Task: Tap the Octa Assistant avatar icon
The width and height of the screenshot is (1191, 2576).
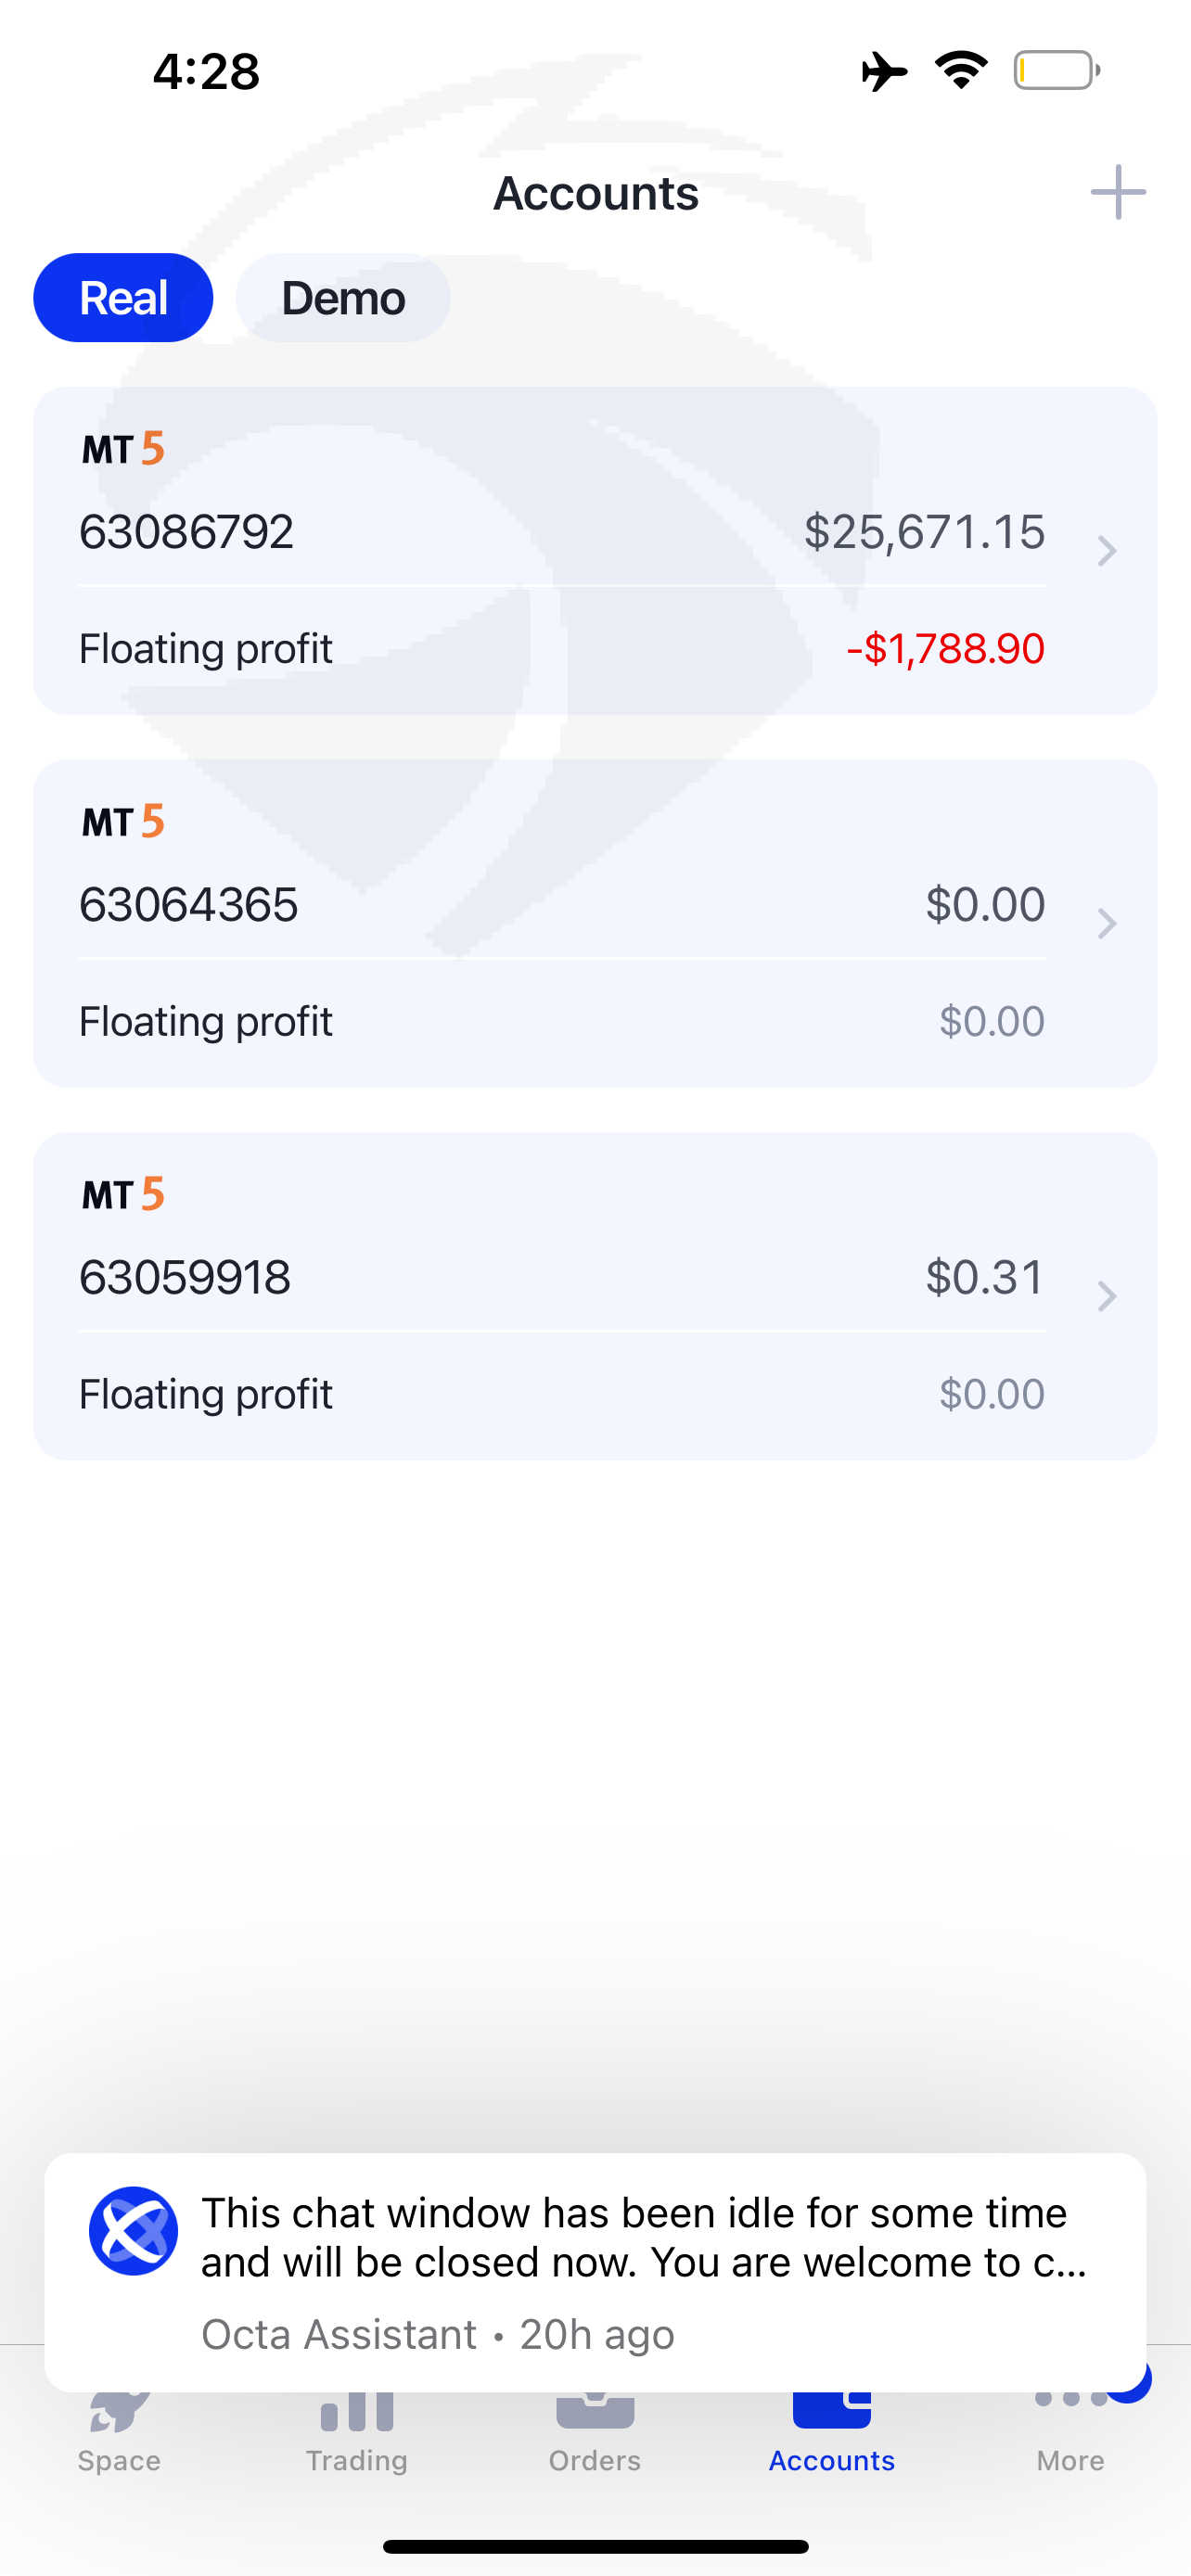Action: point(133,2231)
